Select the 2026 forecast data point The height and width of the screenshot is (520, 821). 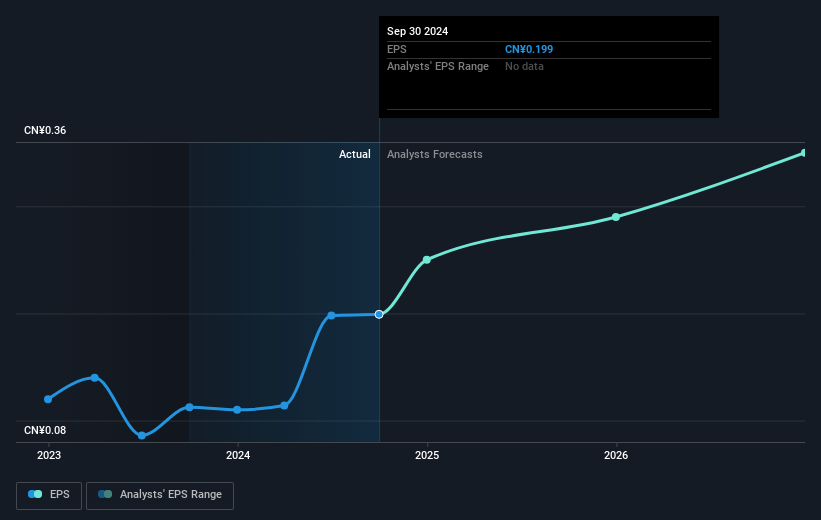(616, 217)
